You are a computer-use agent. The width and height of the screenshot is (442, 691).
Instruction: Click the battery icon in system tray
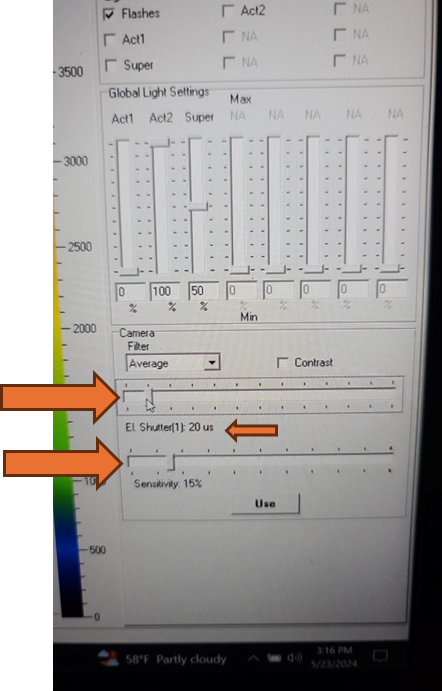[x=273, y=658]
